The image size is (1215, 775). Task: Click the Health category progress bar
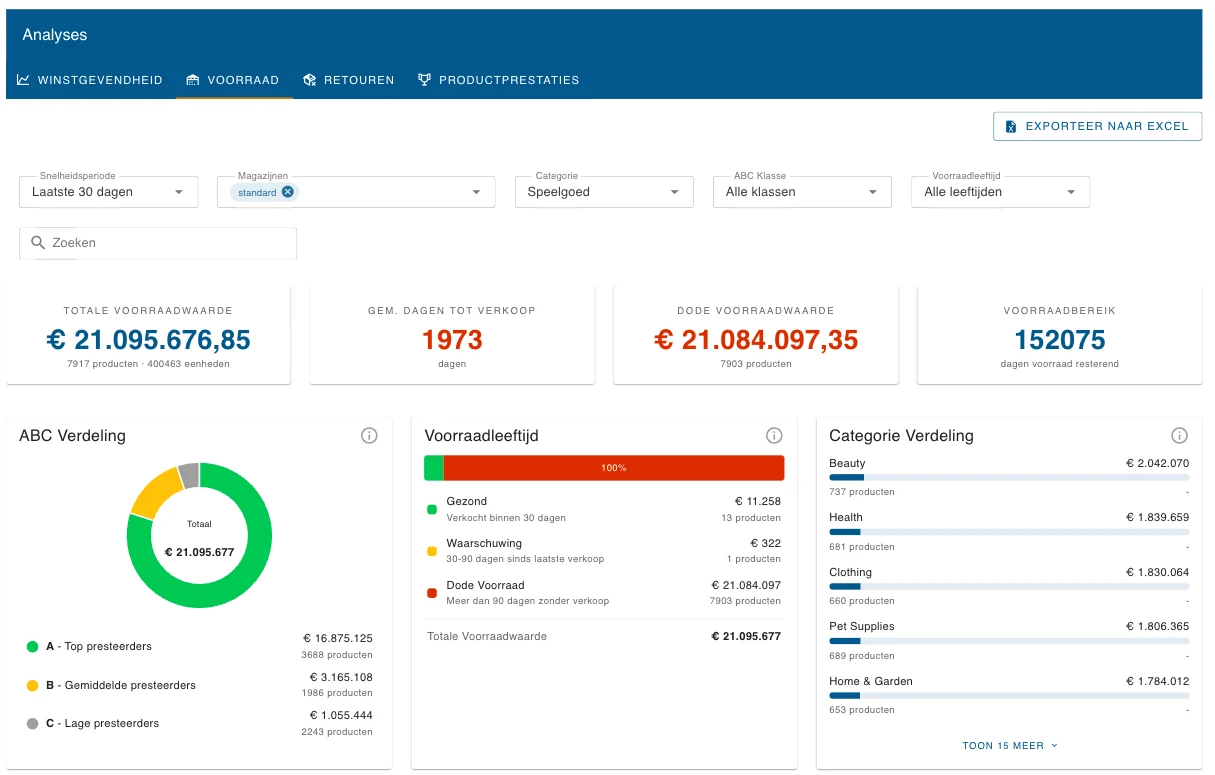(1009, 532)
